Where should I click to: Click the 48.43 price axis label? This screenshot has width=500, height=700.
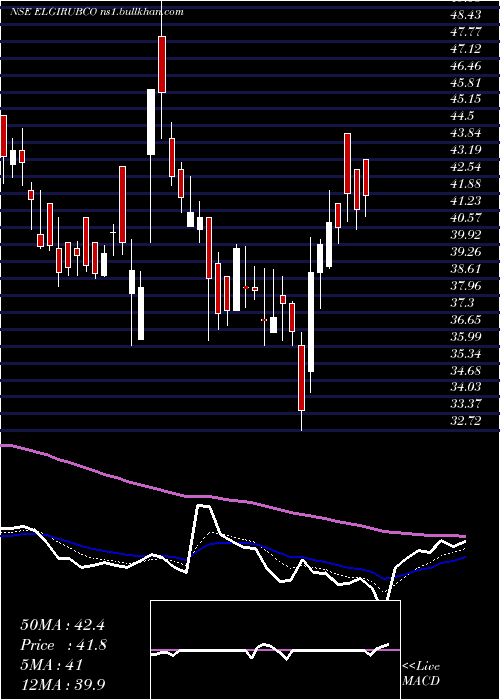click(x=467, y=15)
